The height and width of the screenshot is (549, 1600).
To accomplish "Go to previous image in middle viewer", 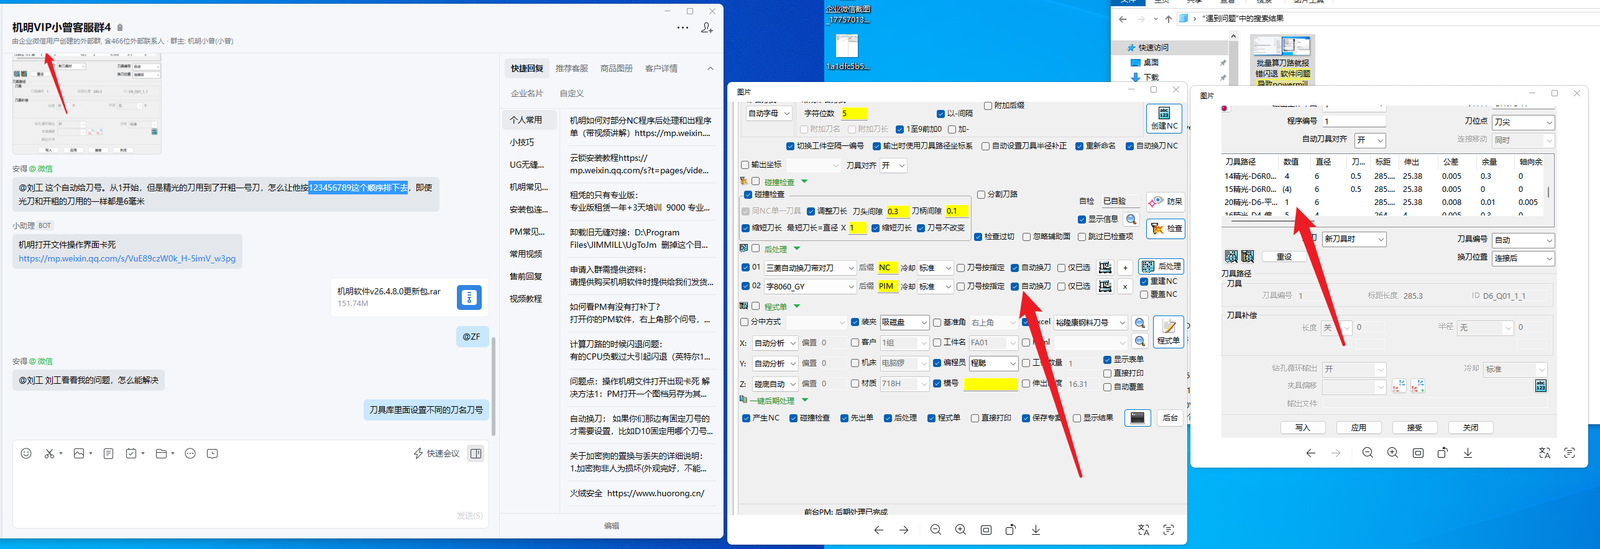I will click(x=878, y=530).
